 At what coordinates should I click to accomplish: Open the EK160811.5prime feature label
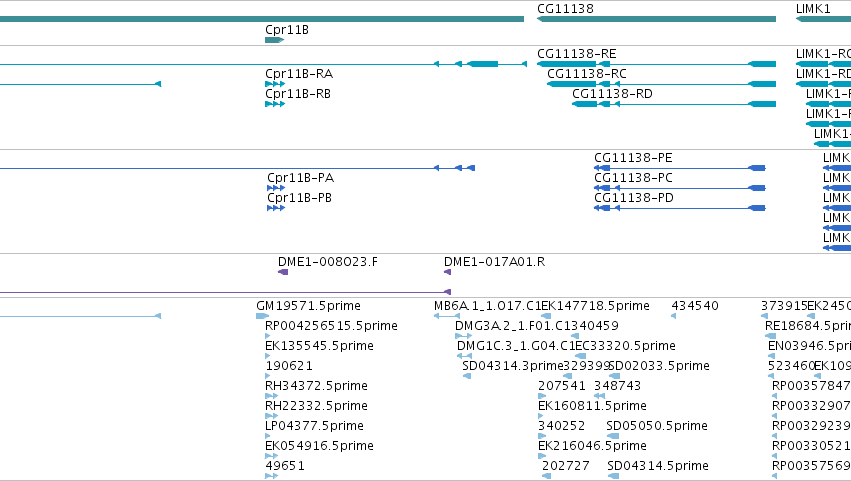point(592,407)
